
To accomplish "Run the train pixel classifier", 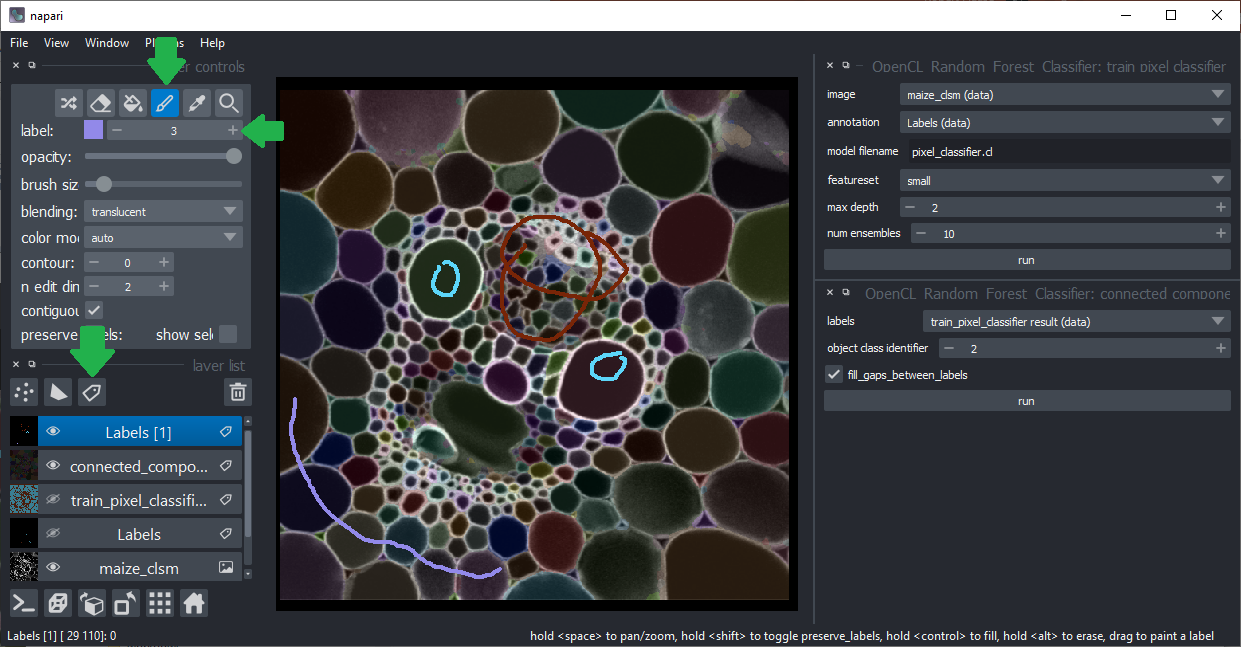I will point(1026,260).
